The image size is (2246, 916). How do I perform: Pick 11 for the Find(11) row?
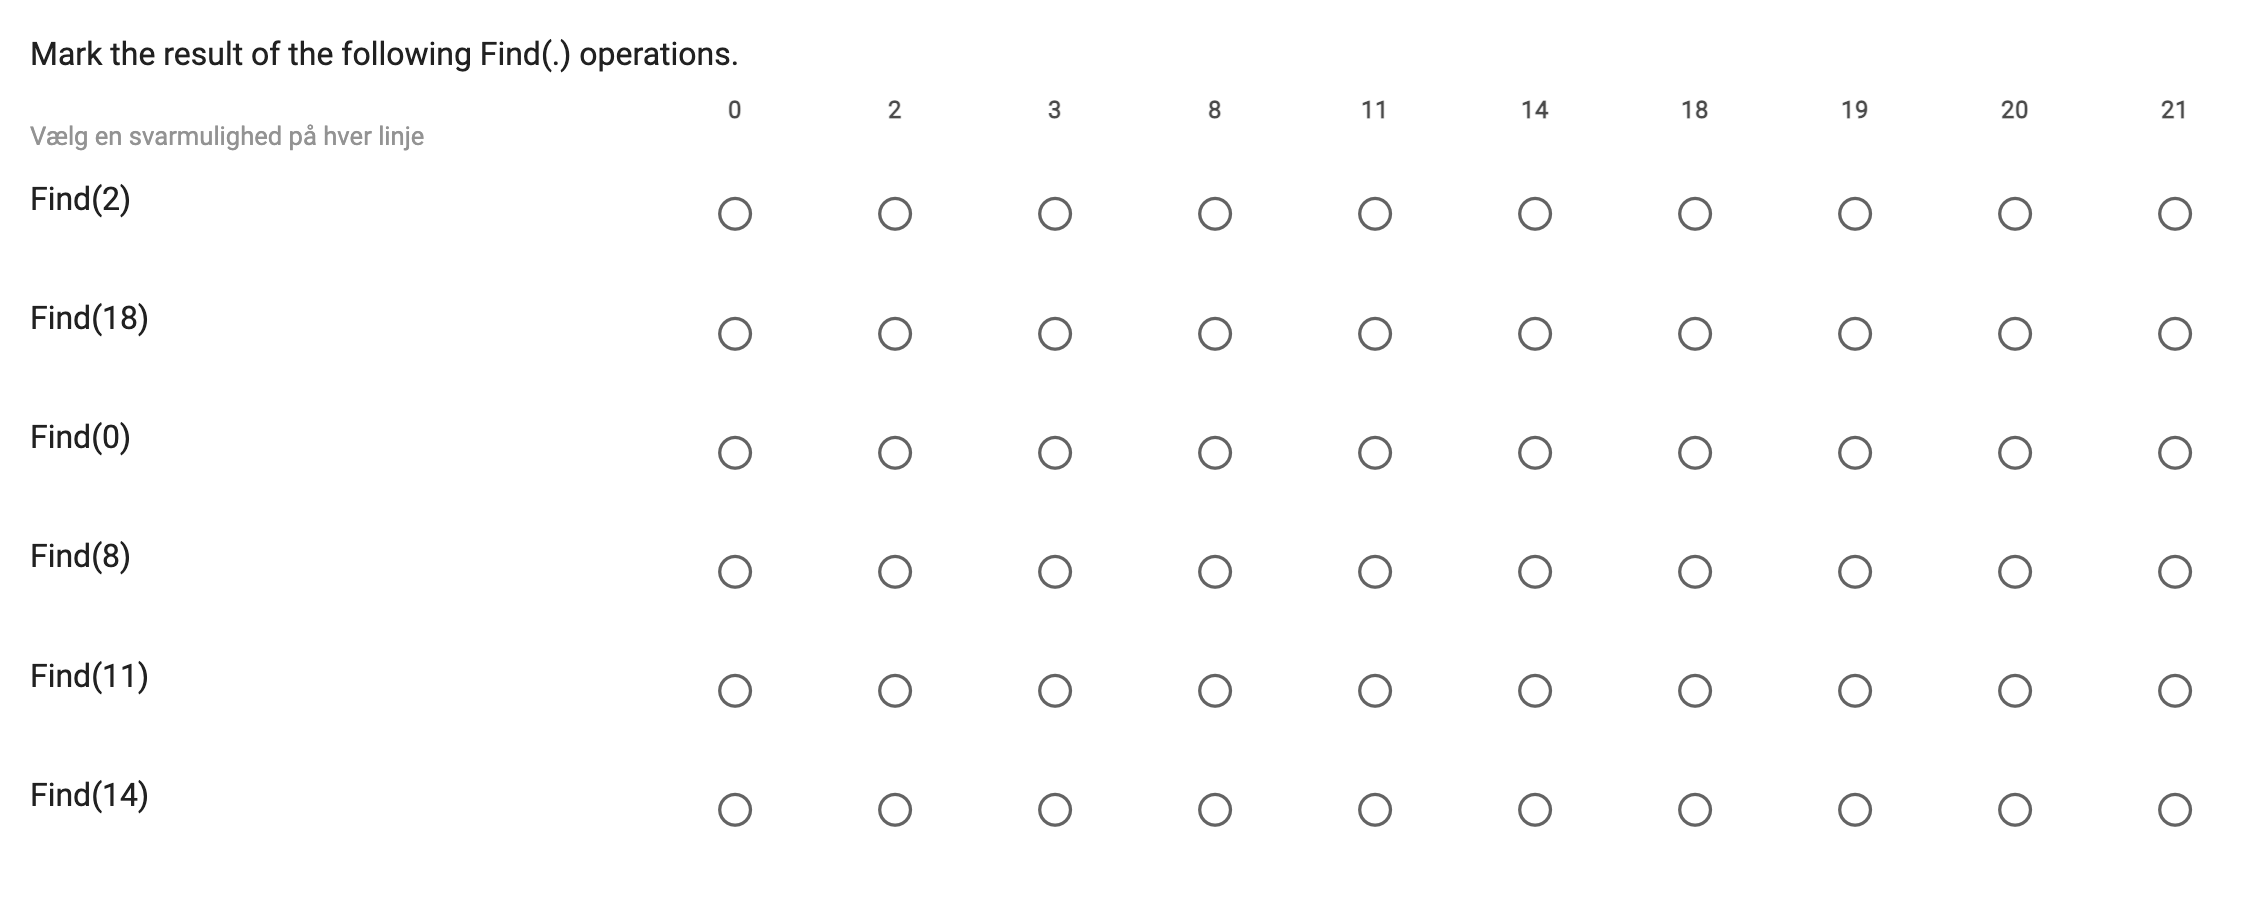coord(1374,691)
